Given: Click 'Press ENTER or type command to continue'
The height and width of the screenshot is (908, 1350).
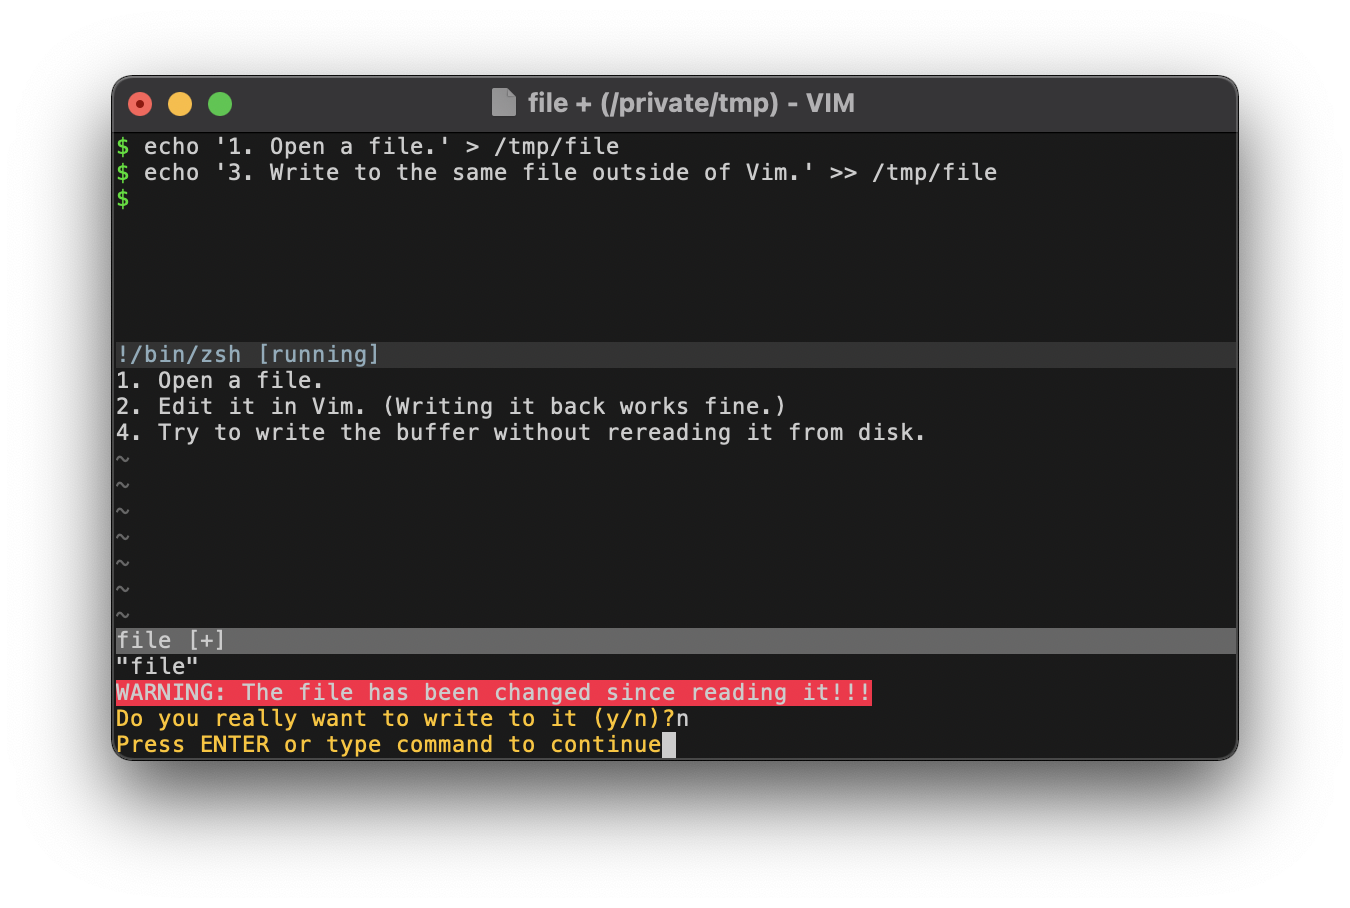Looking at the screenshot, I should click(x=388, y=744).
